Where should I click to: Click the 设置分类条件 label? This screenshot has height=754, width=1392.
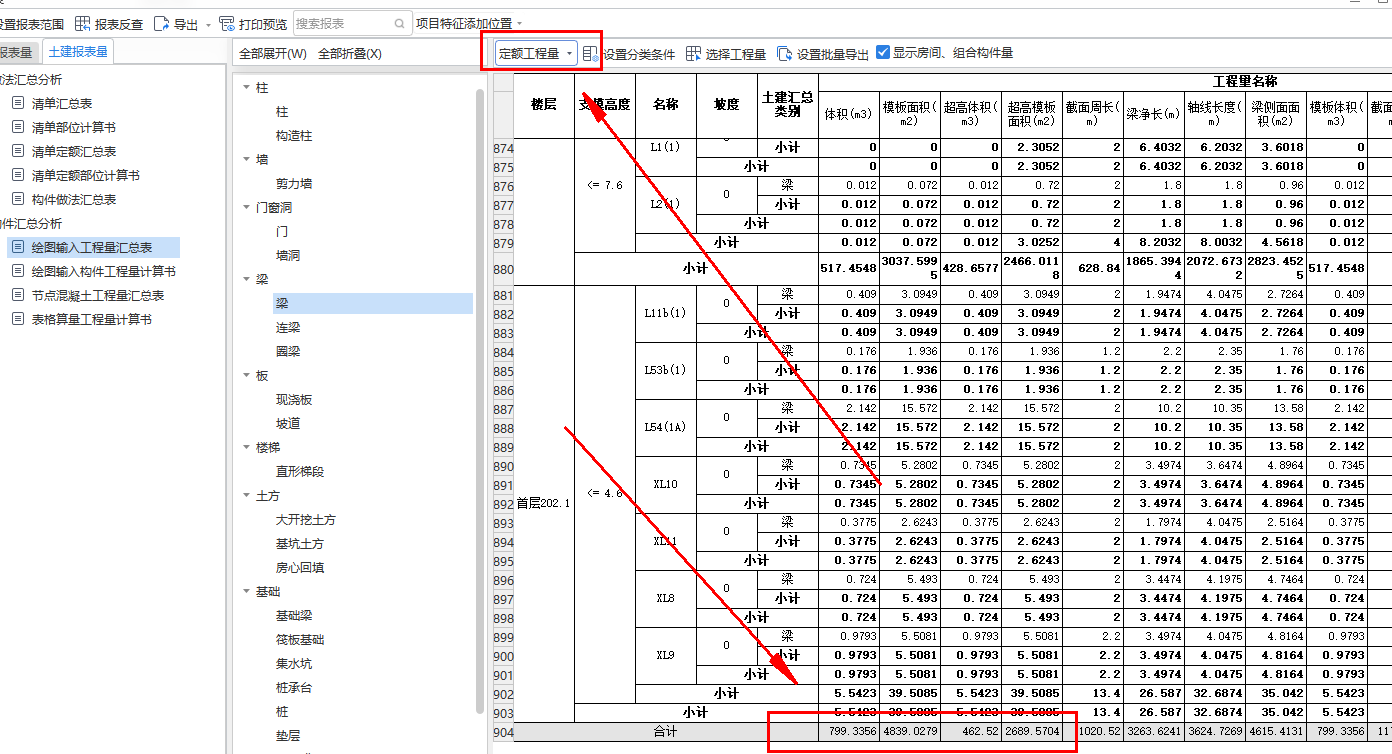tap(639, 54)
